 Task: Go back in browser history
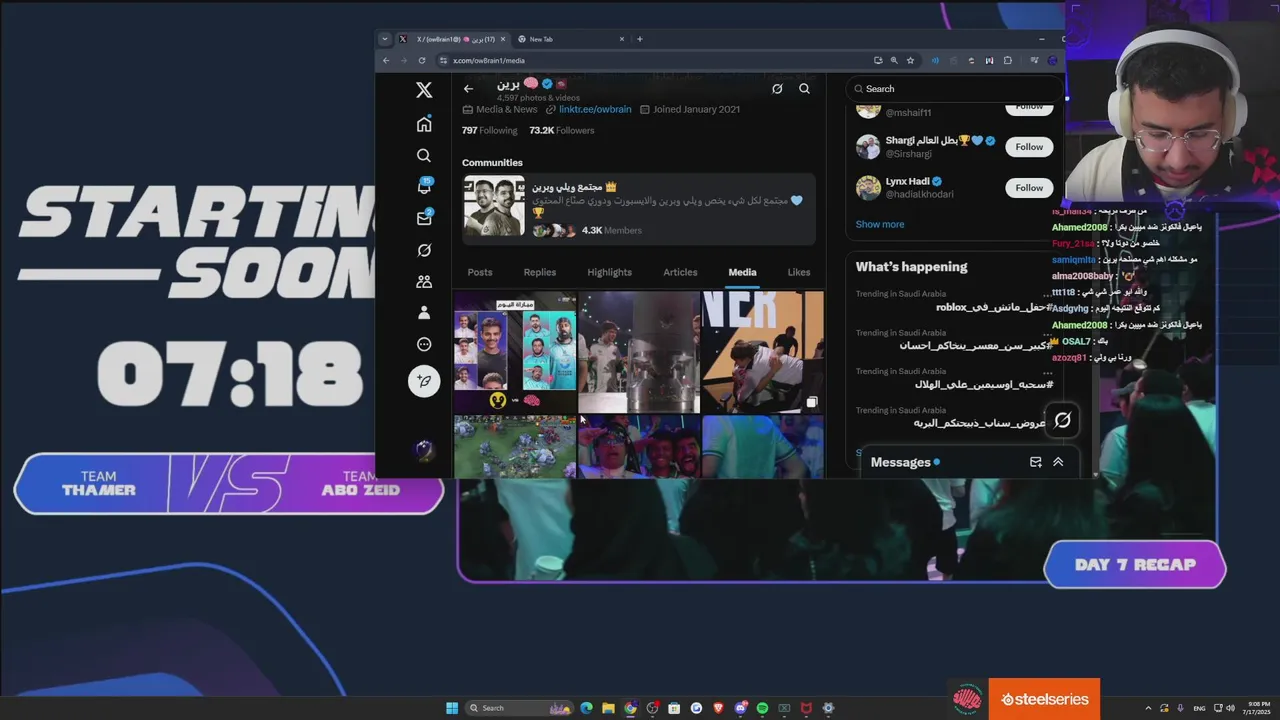pos(386,60)
